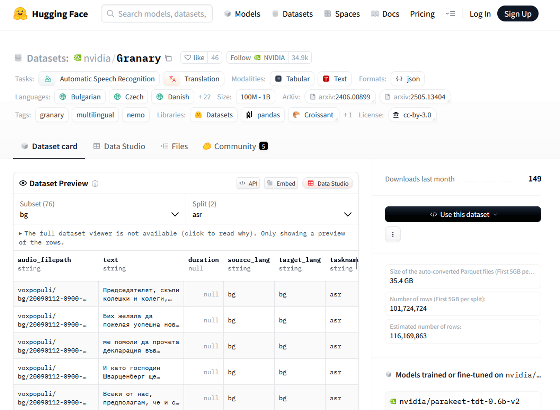Click the 34.9k followers count
The image size is (560, 410).
point(300,58)
